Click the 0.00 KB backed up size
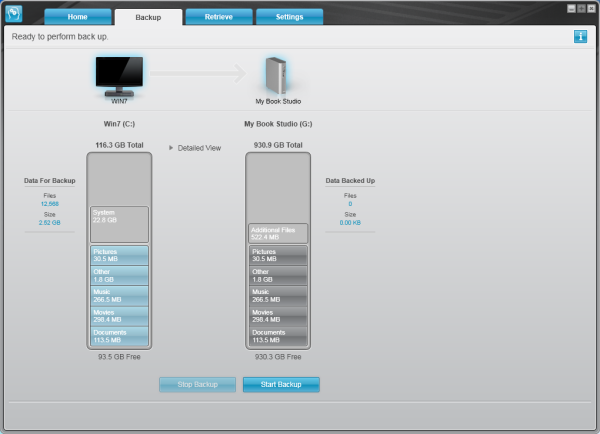The image size is (600, 434). click(350, 223)
